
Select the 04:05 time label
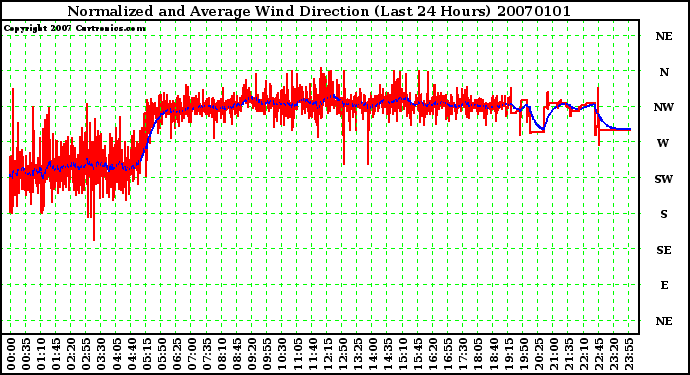(x=117, y=354)
